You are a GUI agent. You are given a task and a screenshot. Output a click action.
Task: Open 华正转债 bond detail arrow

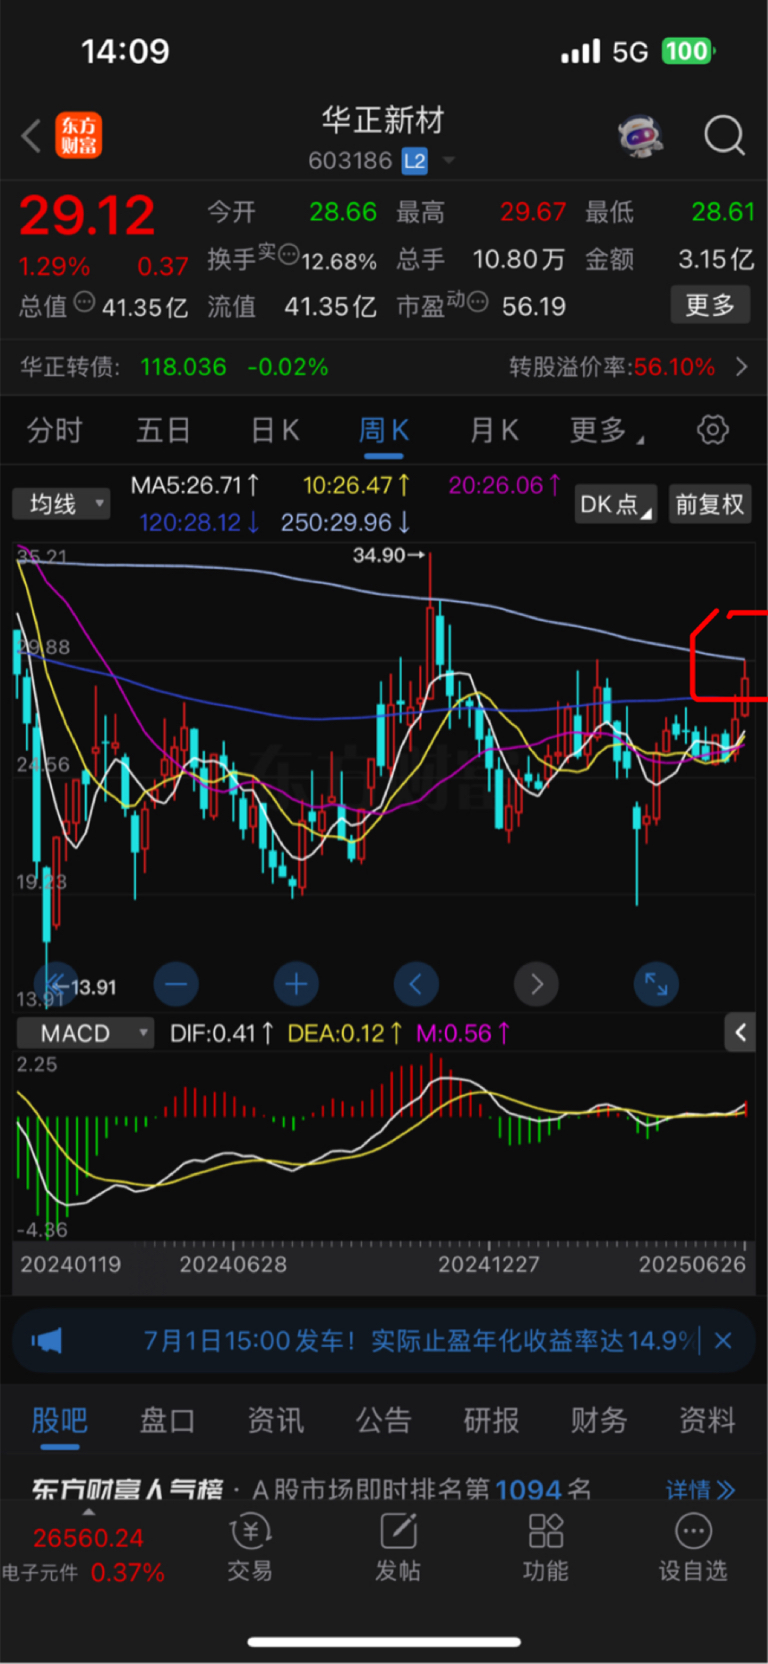click(x=741, y=367)
